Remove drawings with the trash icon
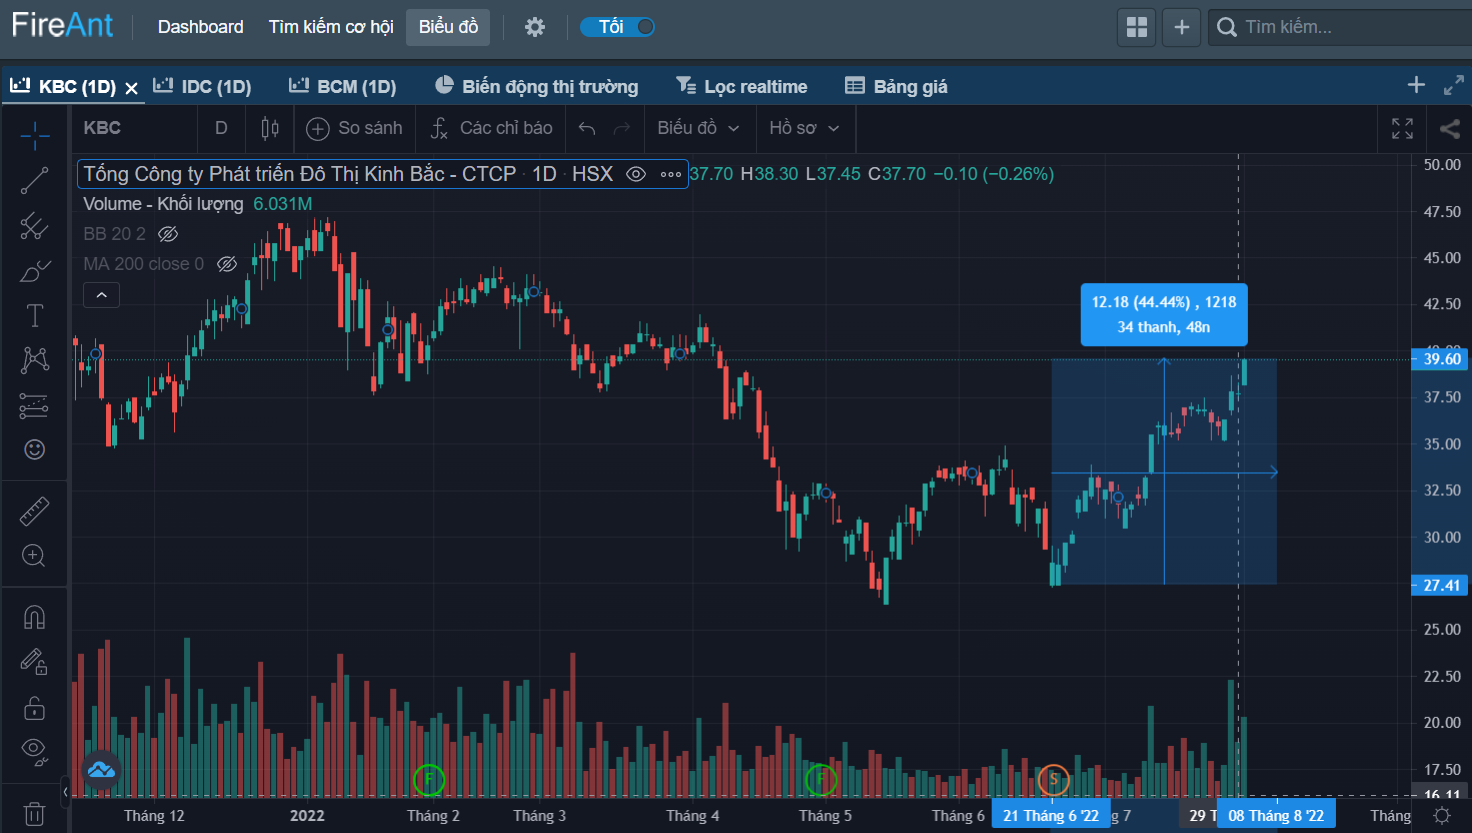The width and height of the screenshot is (1472, 833). [x=35, y=814]
